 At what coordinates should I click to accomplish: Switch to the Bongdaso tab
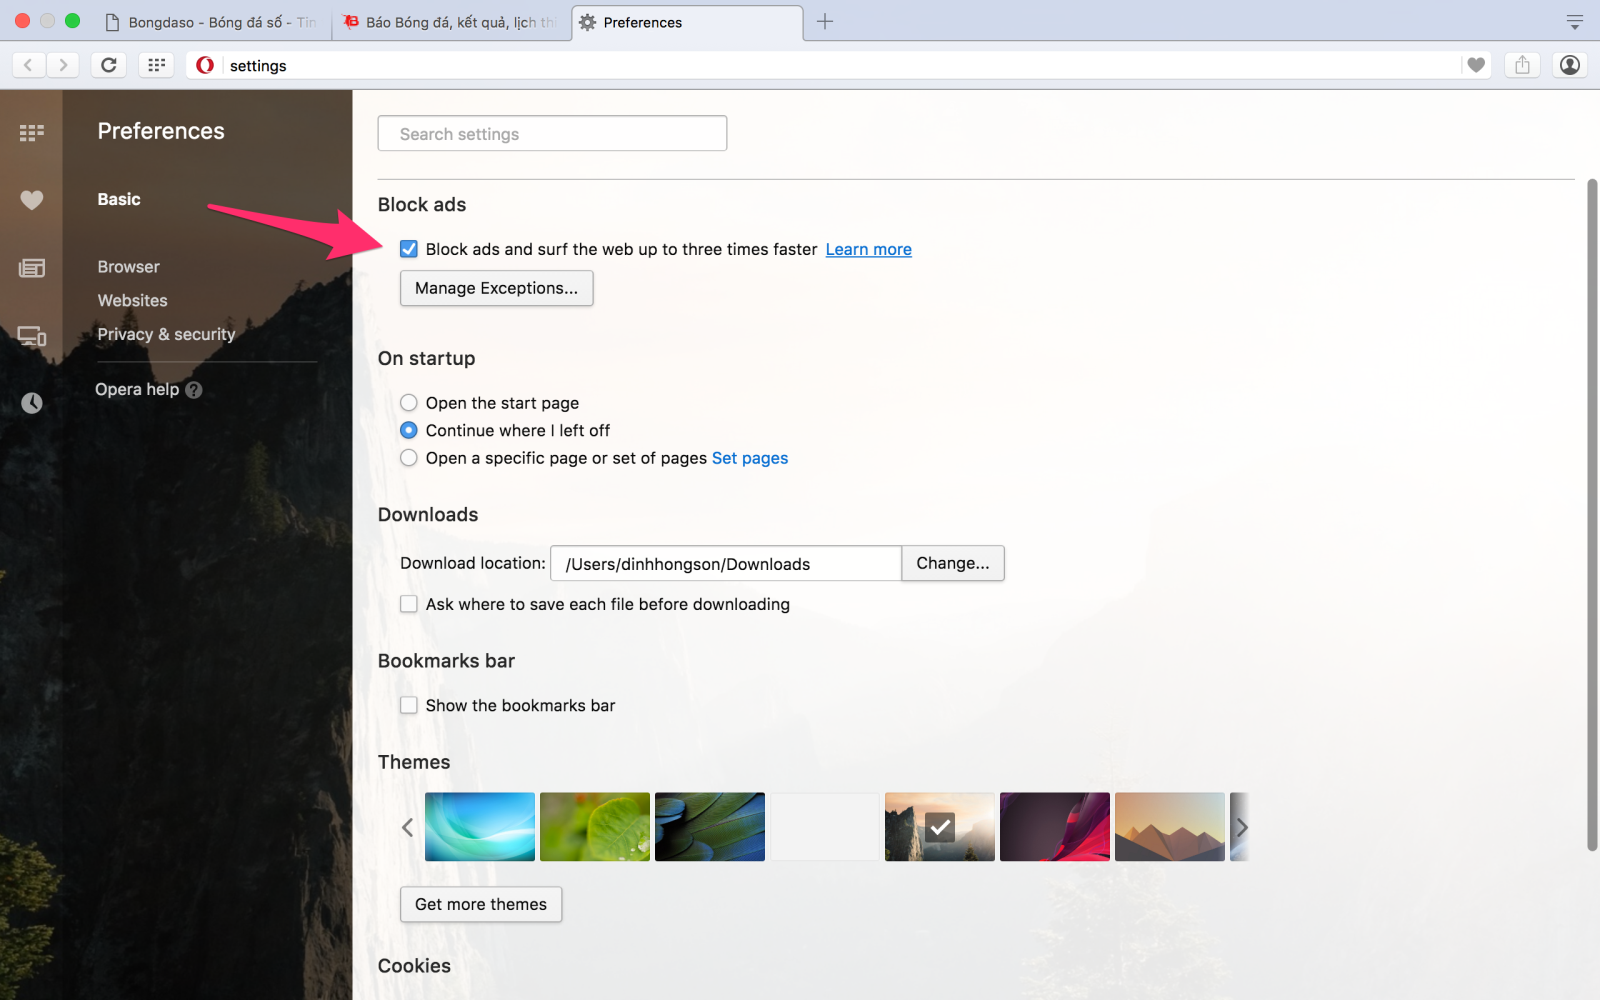point(210,22)
